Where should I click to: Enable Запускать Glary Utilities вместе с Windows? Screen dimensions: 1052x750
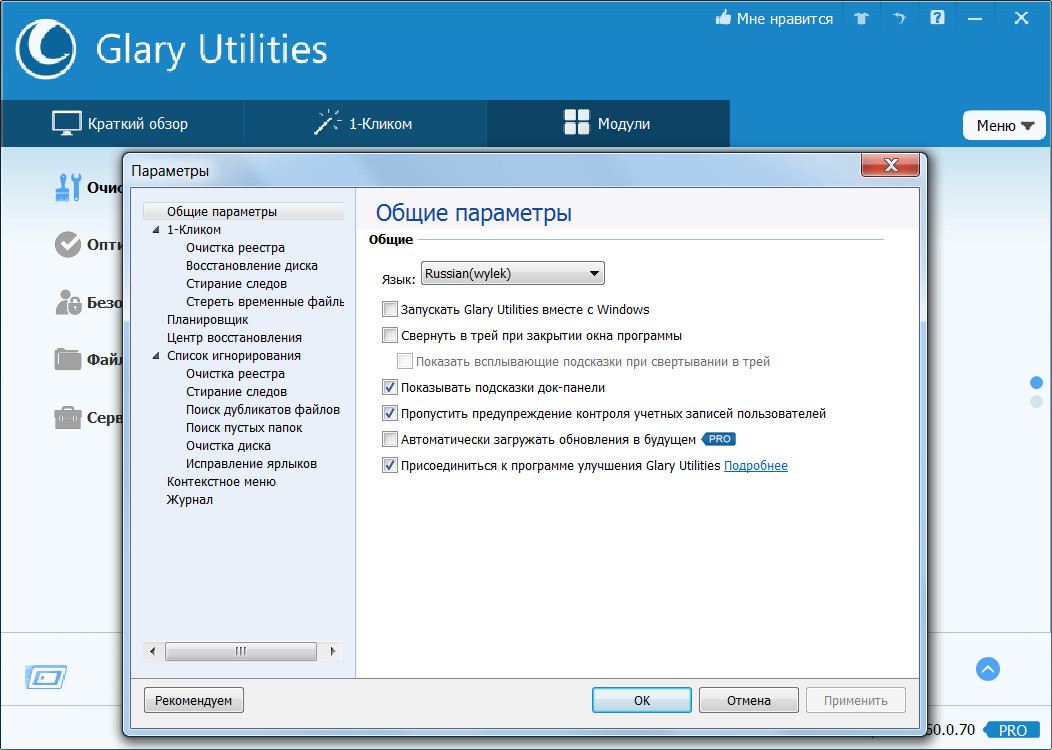[390, 309]
